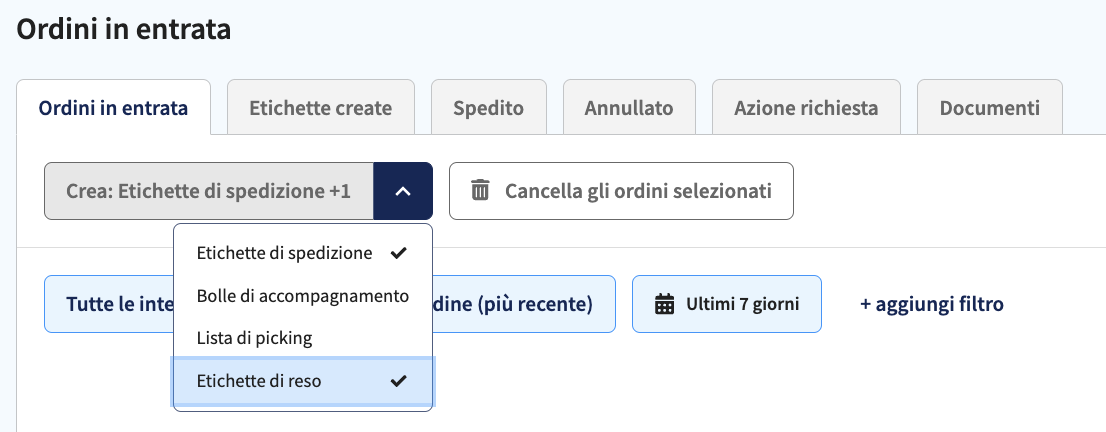Click Cancella gli ordini selezionati button
This screenshot has width=1106, height=432.
621,191
